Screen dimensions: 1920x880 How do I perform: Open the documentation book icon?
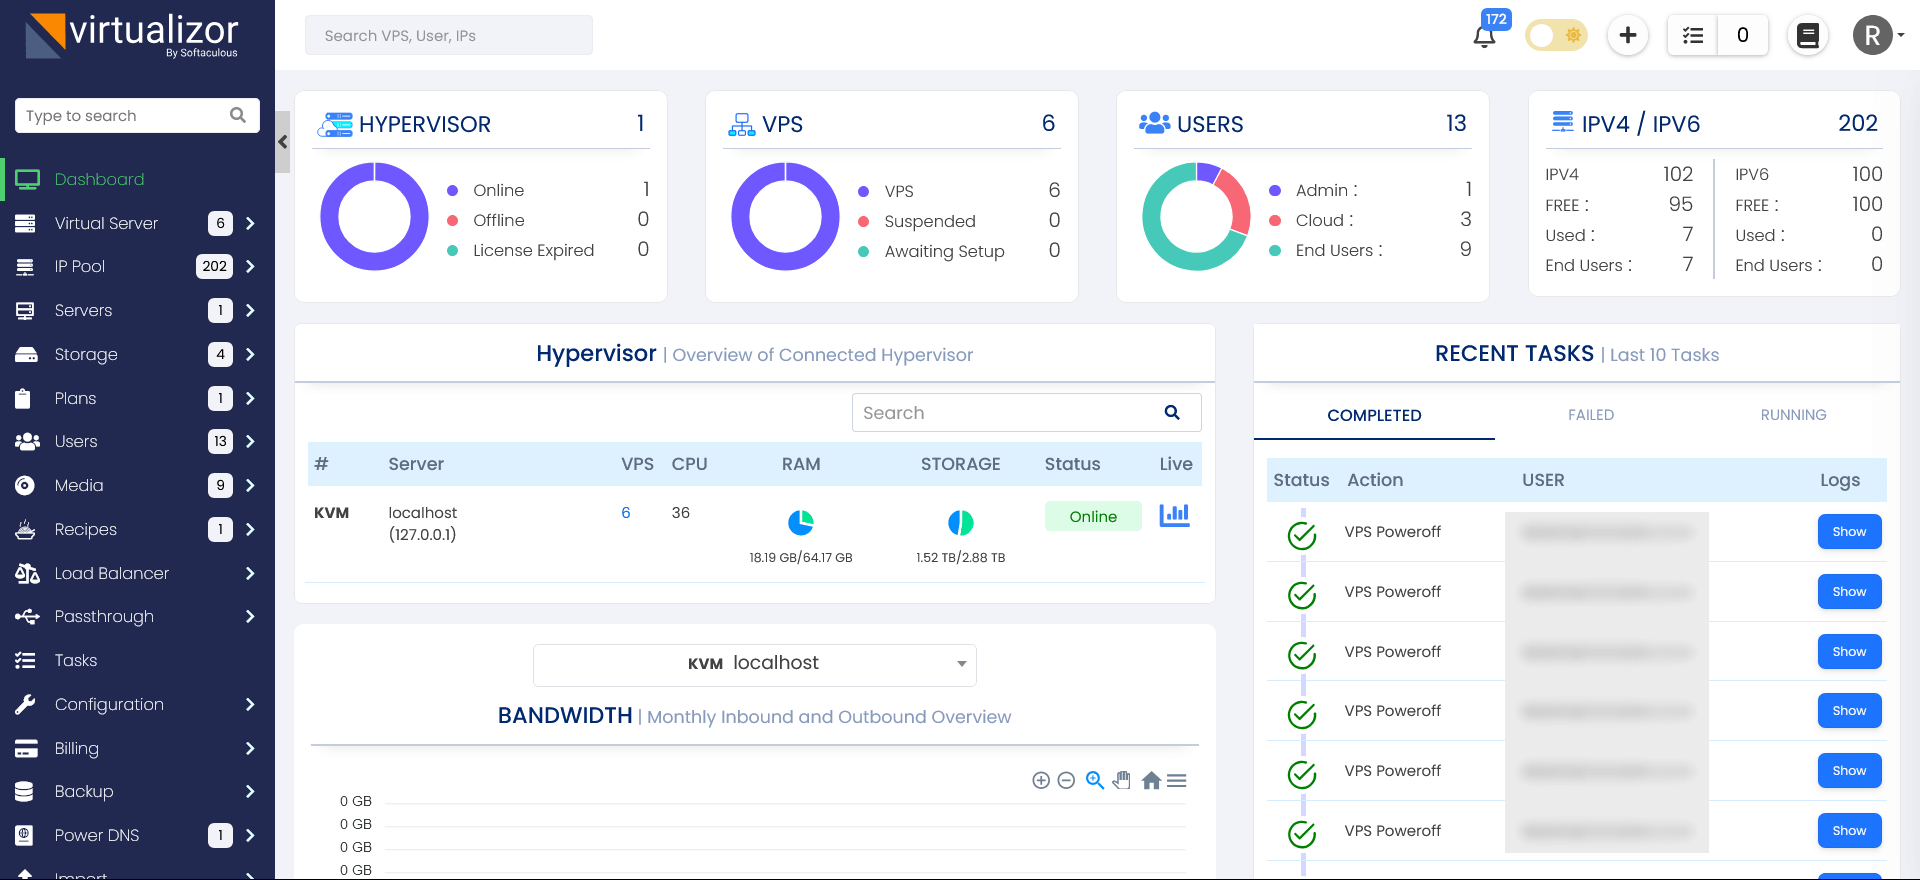coord(1808,36)
